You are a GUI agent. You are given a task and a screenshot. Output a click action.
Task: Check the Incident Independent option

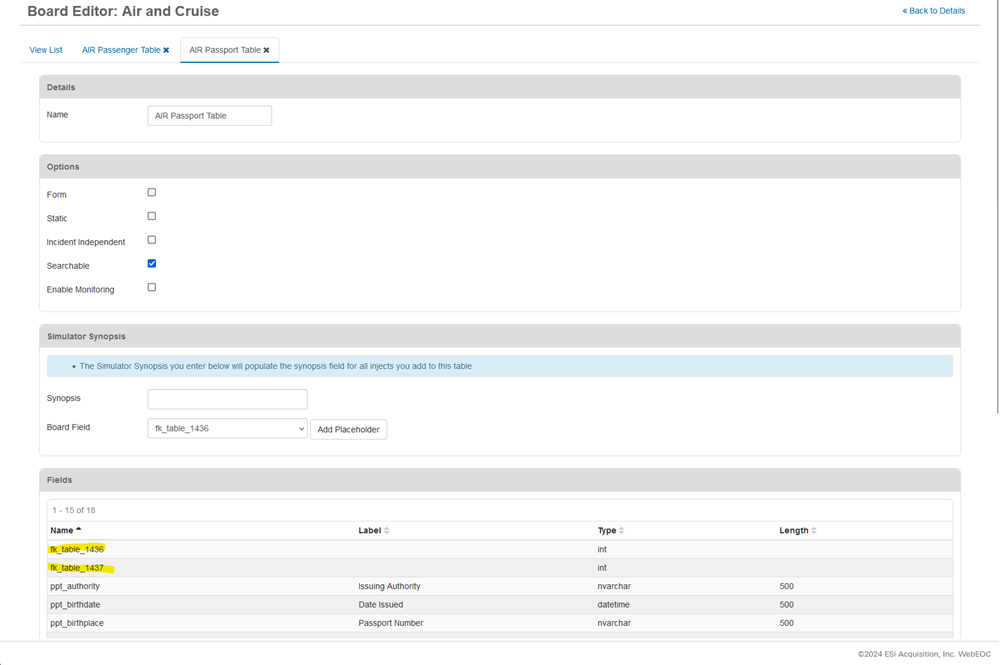click(151, 239)
